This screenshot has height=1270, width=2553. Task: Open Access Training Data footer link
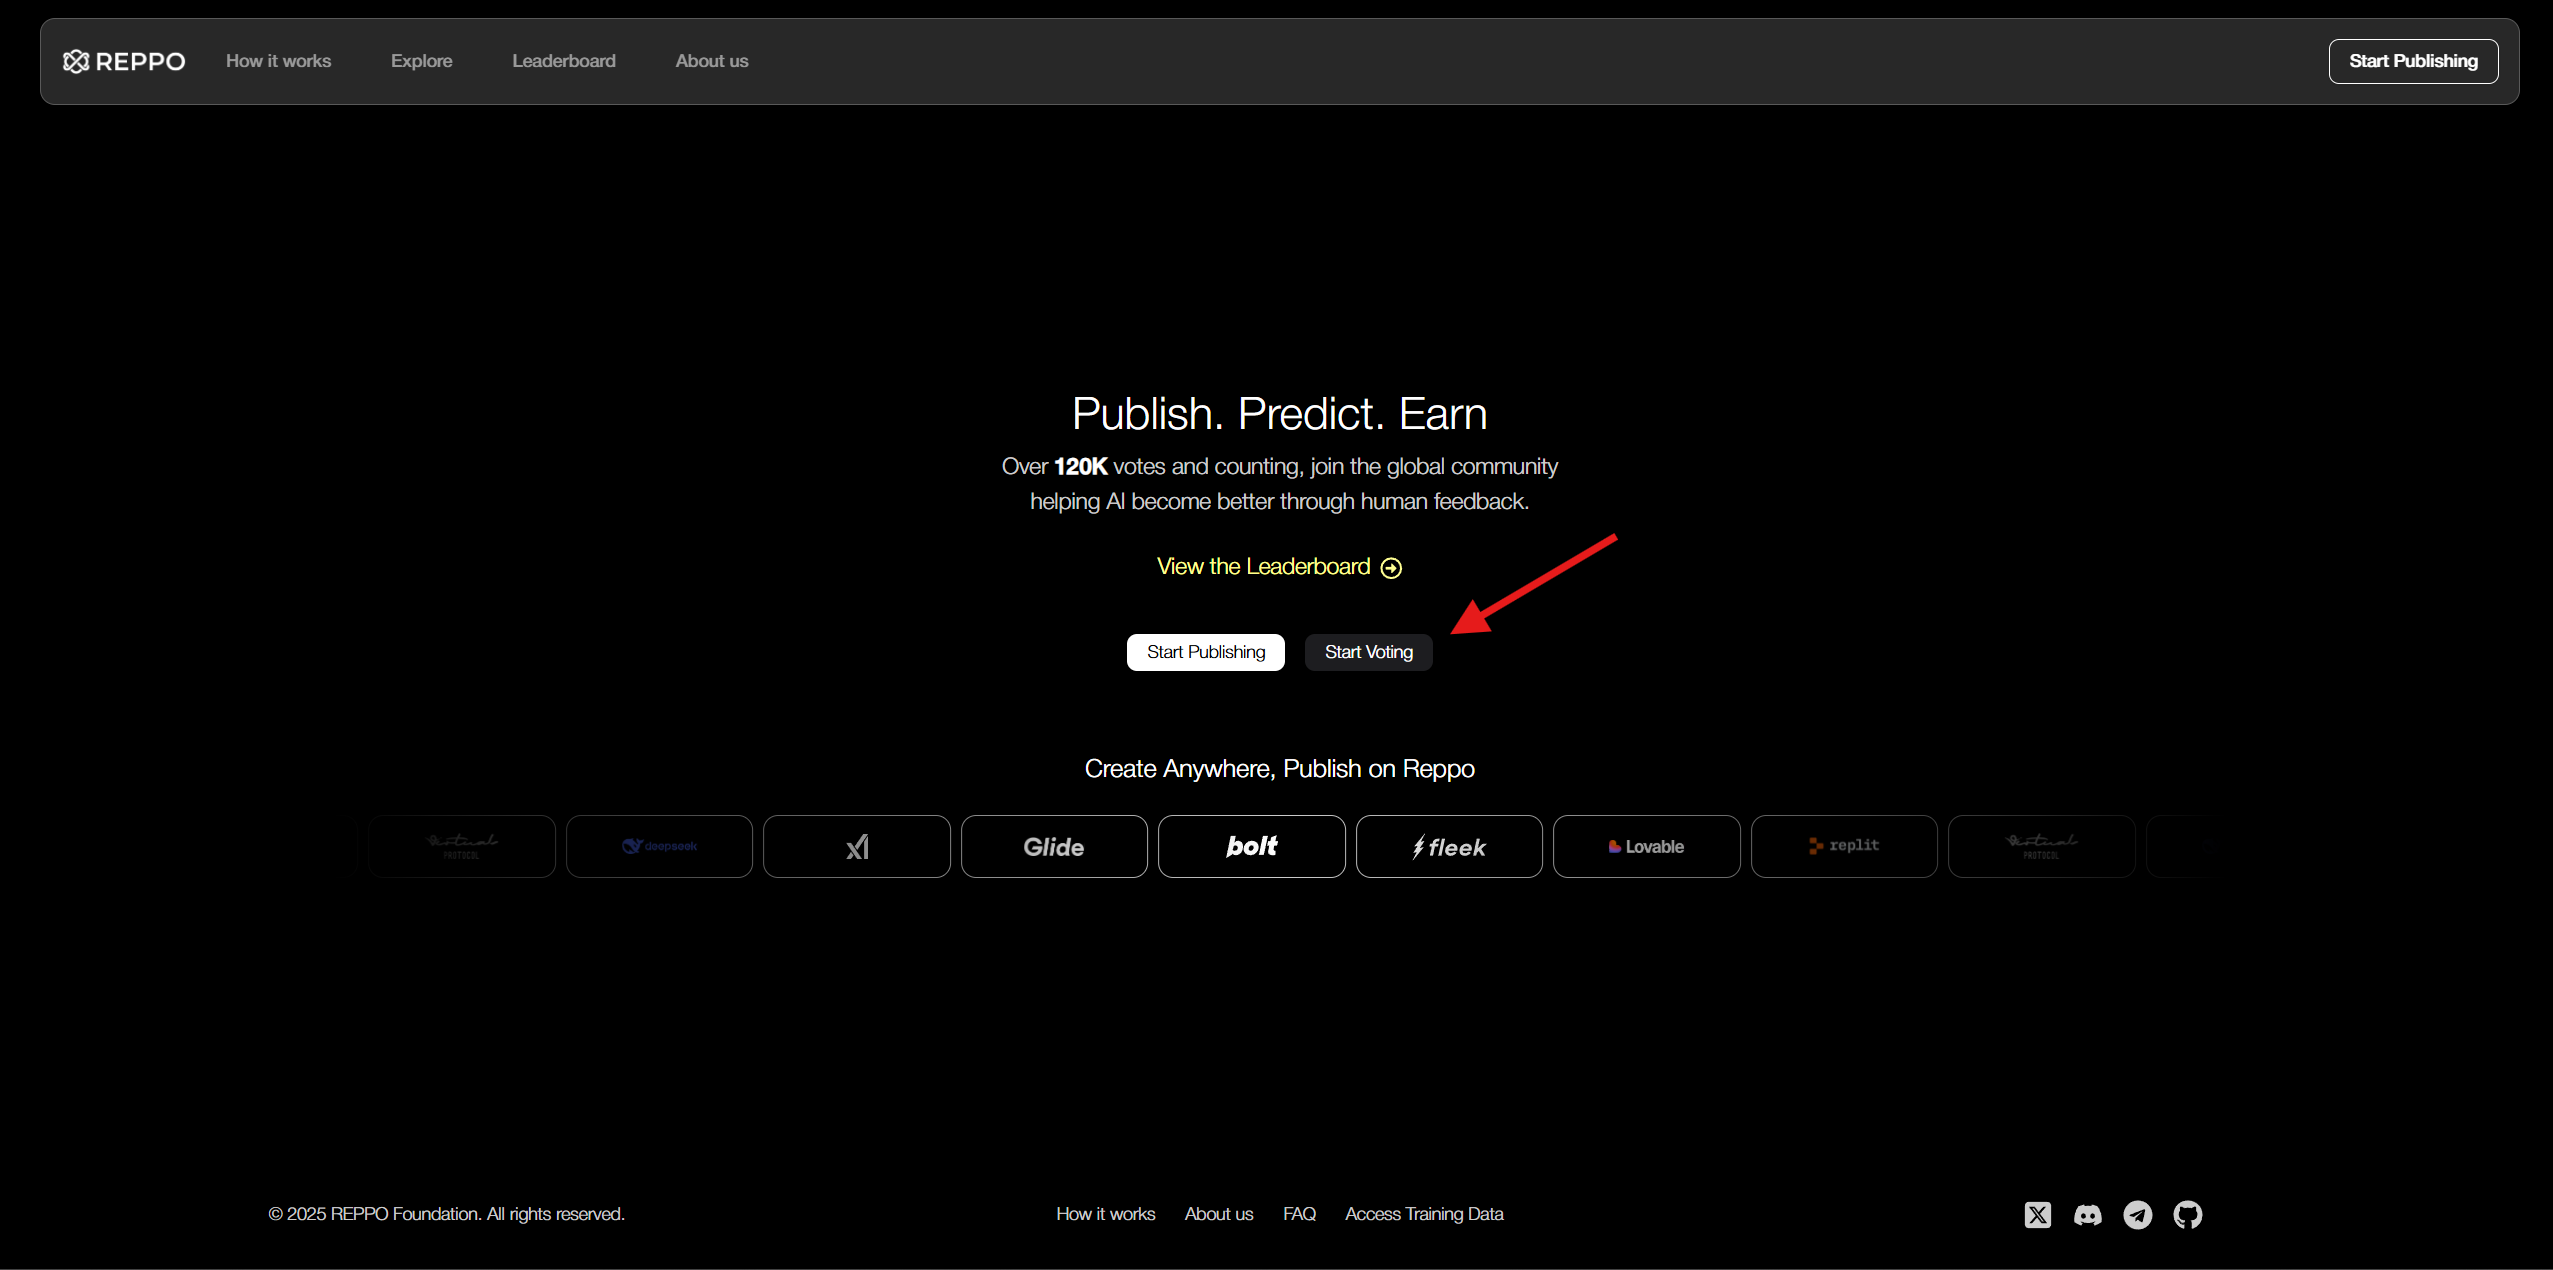pyautogui.click(x=1423, y=1213)
